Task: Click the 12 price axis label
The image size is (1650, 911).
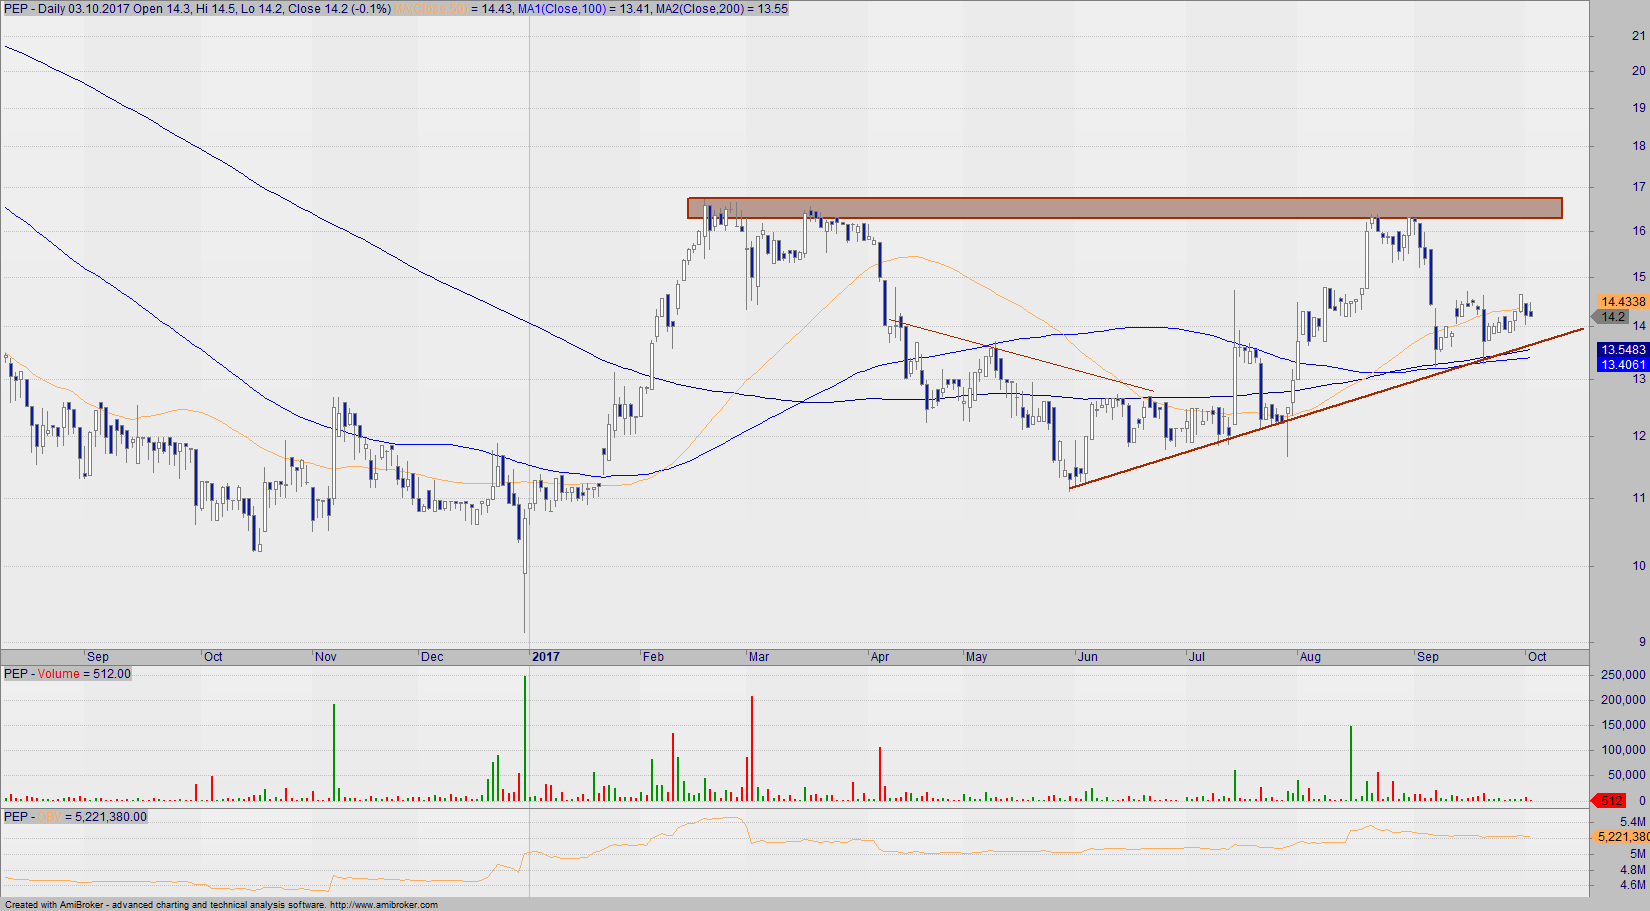Action: 1638,436
